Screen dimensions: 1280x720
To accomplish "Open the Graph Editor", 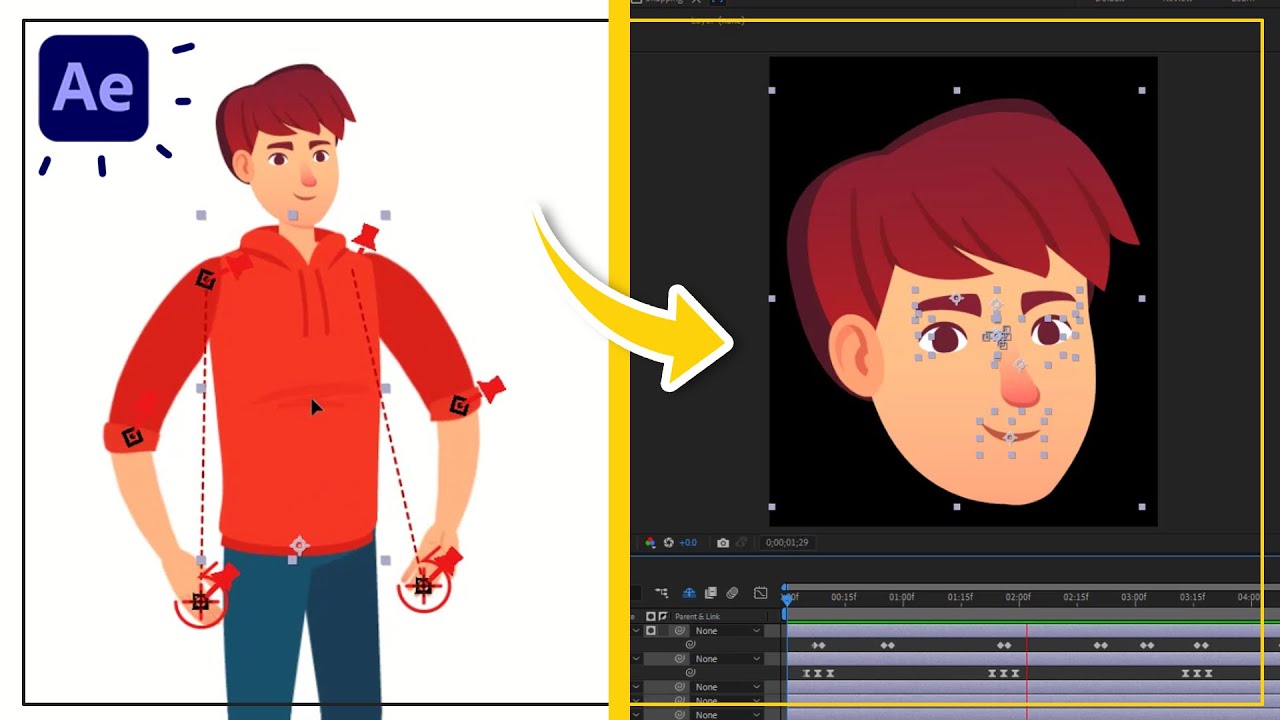I will (762, 592).
